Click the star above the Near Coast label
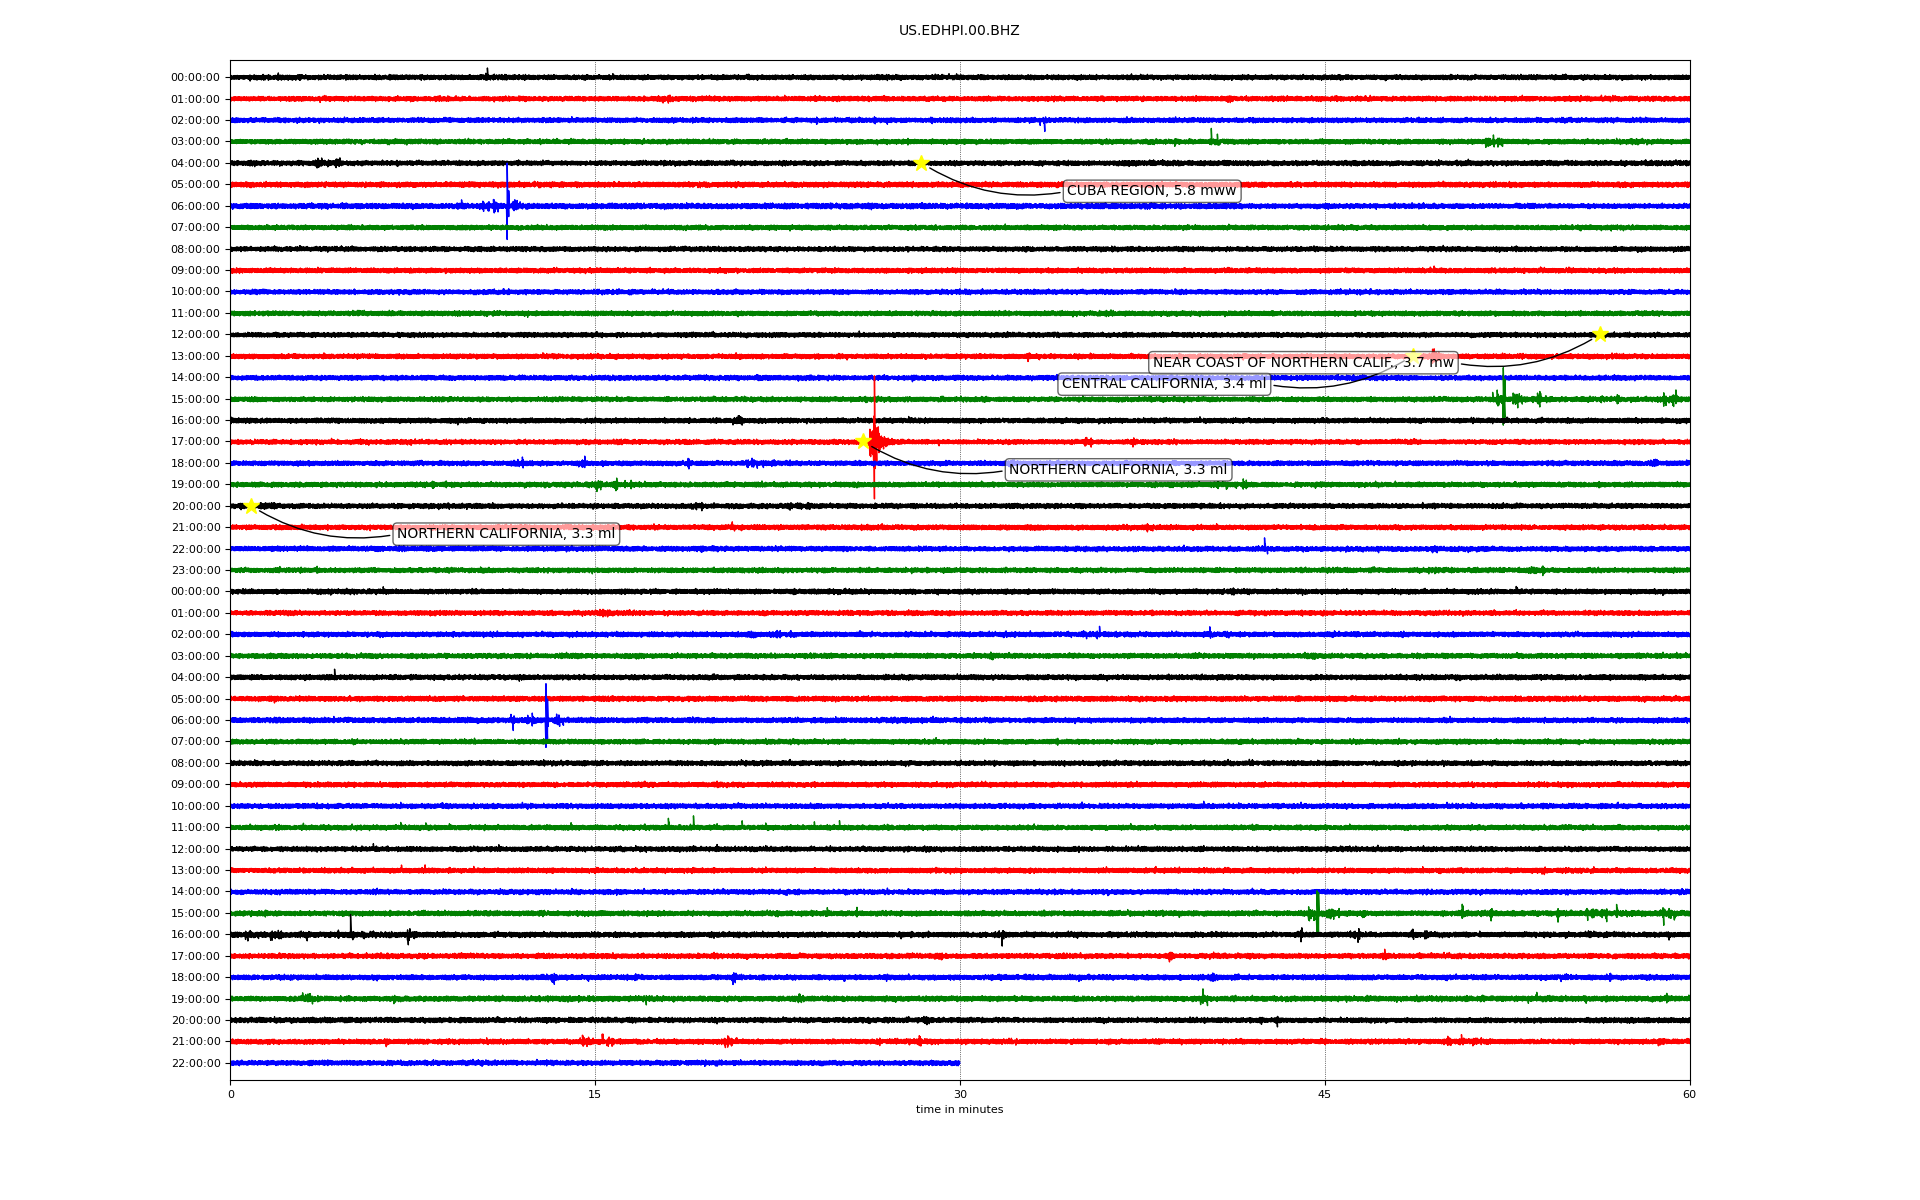This screenshot has height=1200, width=1920. (x=1413, y=356)
